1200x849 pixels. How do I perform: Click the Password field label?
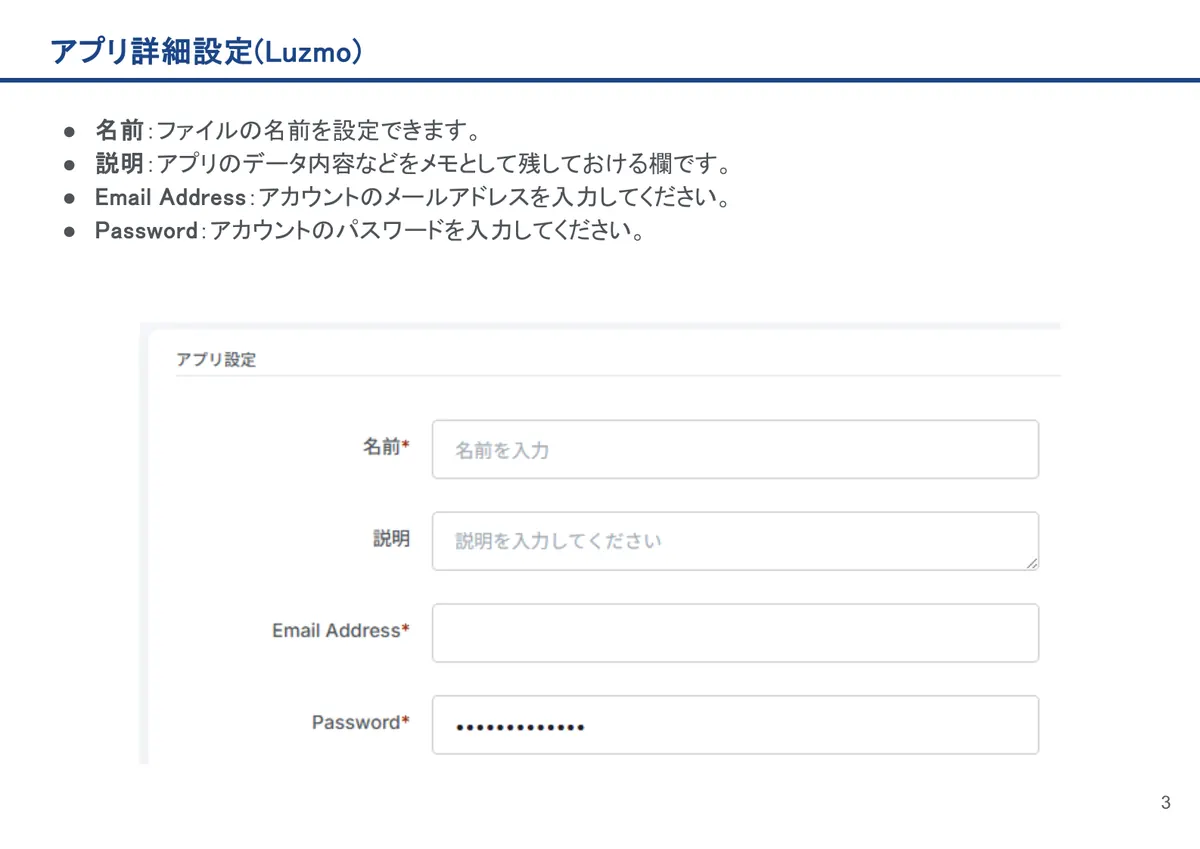pyautogui.click(x=361, y=722)
